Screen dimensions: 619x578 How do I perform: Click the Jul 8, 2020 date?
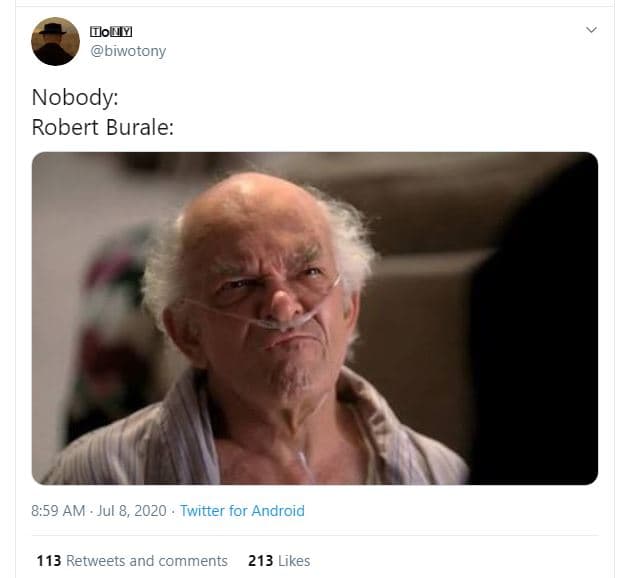click(x=131, y=511)
